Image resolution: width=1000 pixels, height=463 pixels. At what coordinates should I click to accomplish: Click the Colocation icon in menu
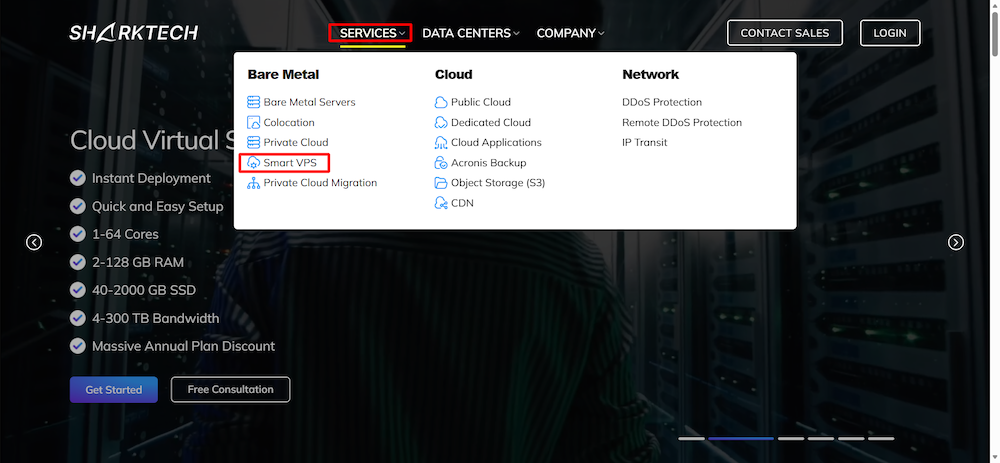(254, 122)
